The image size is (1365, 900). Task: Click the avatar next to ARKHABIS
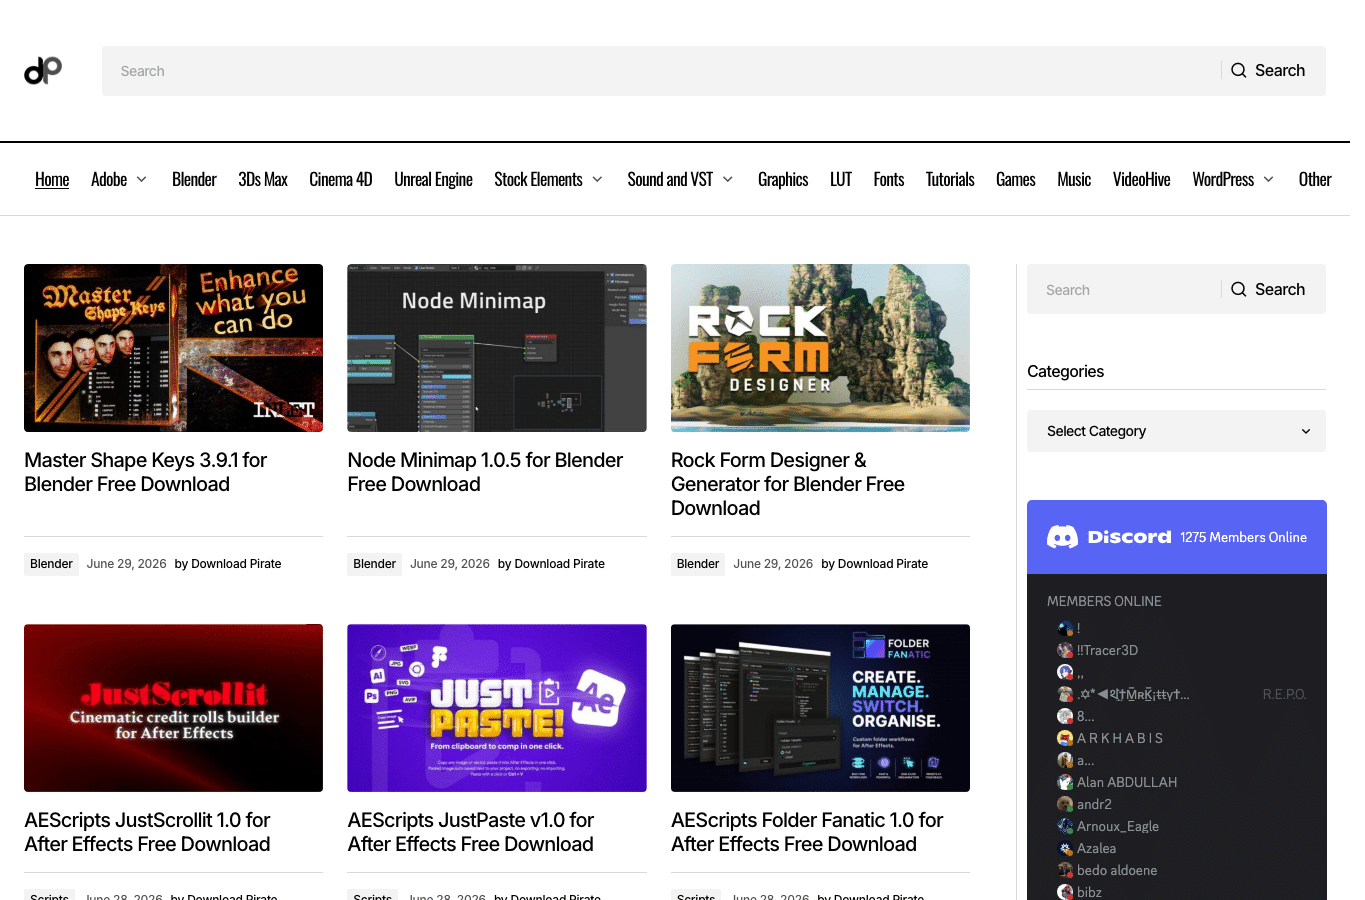click(x=1065, y=738)
